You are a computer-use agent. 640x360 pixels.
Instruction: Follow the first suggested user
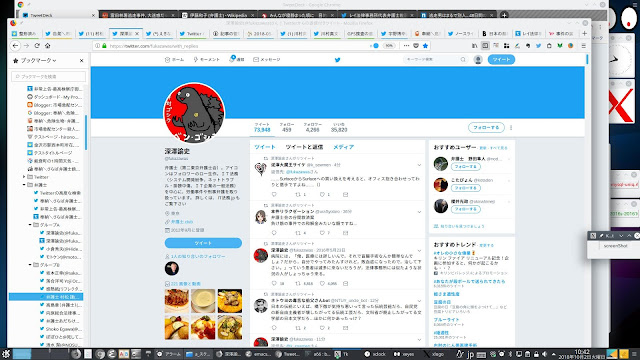pos(466,167)
